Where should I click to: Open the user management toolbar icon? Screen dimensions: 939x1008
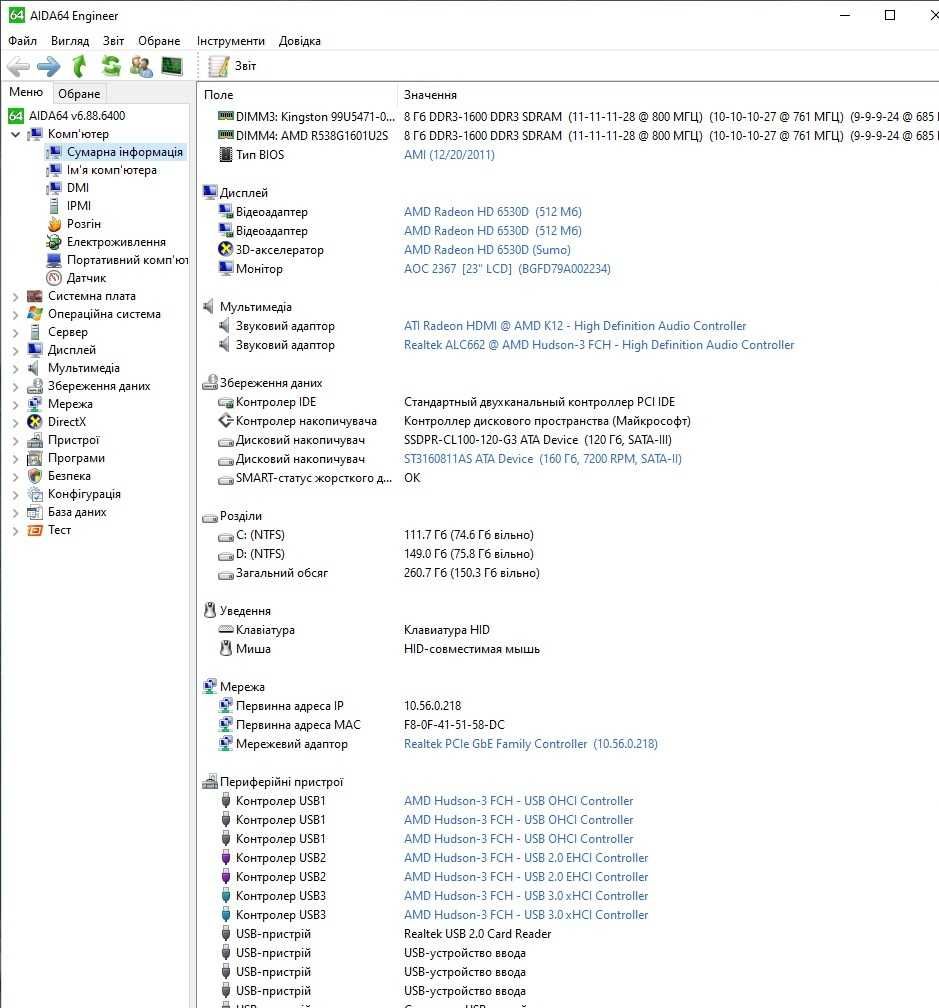[x=141, y=66]
